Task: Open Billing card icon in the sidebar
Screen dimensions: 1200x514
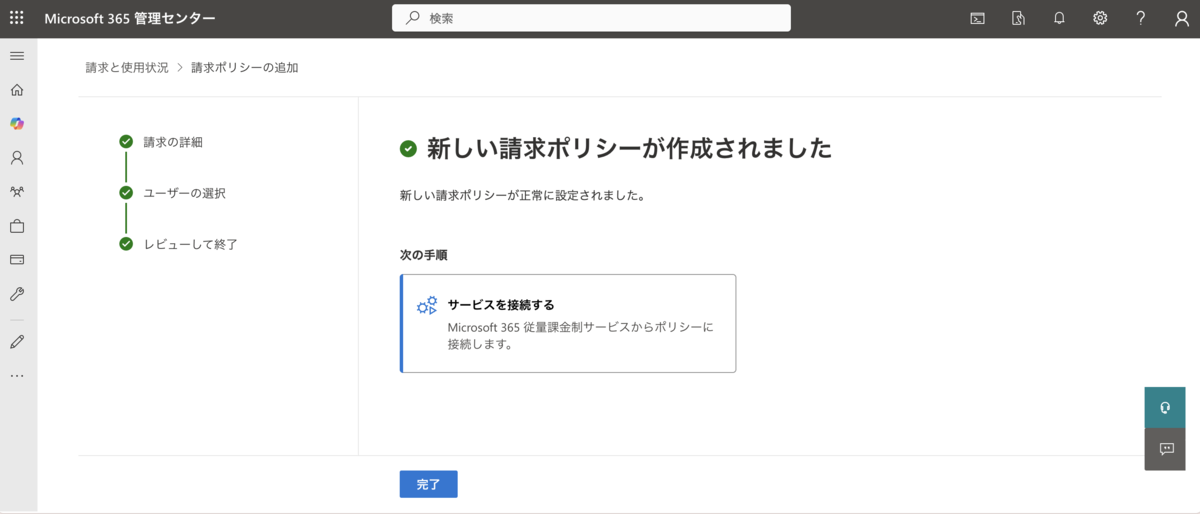Action: (17, 260)
